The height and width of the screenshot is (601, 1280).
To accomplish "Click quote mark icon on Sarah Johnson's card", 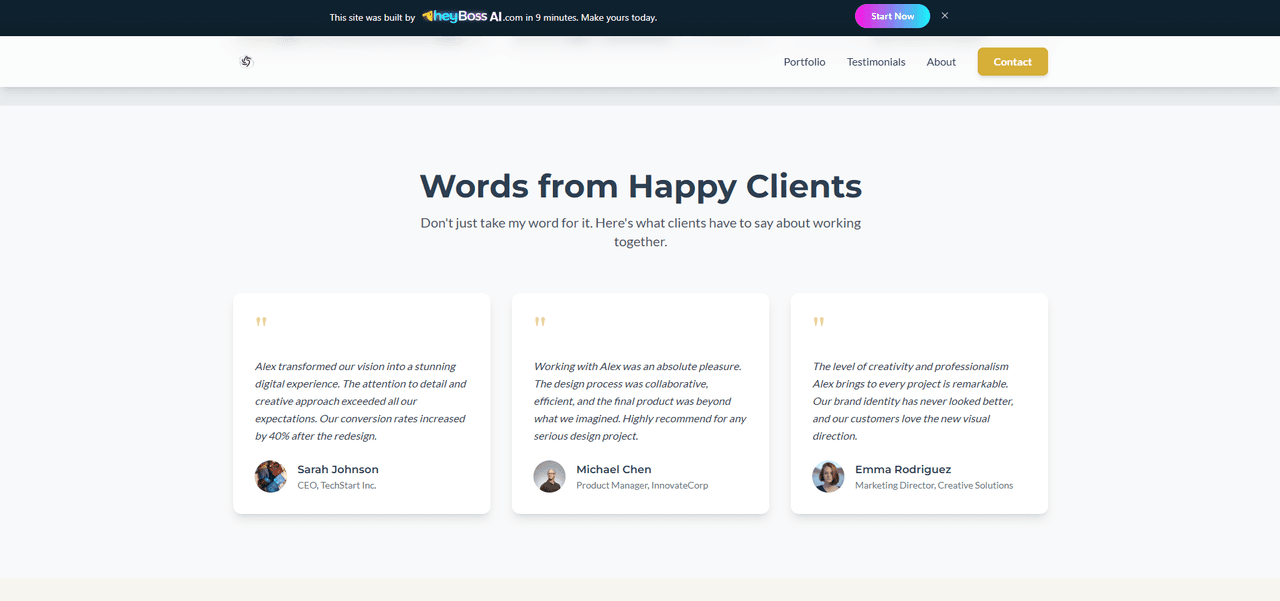I will pos(261,322).
